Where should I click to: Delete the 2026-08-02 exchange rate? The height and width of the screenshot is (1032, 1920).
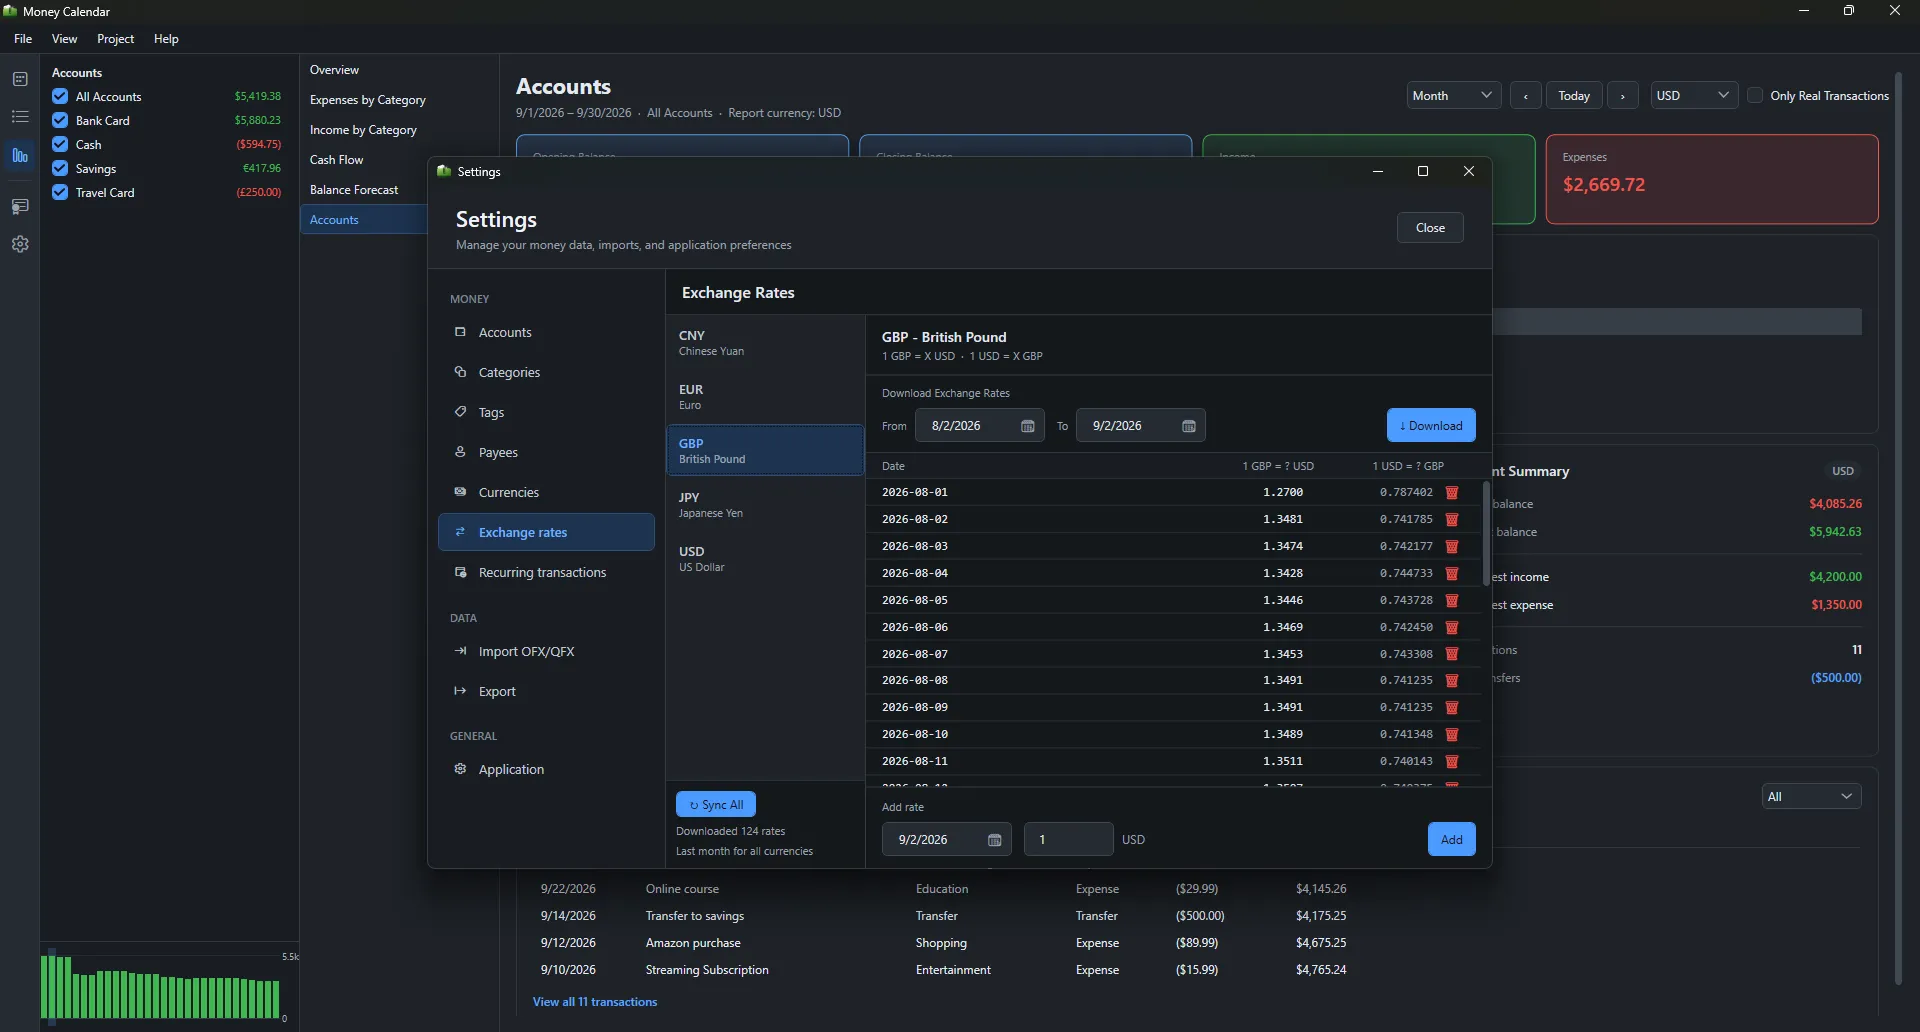coord(1452,520)
